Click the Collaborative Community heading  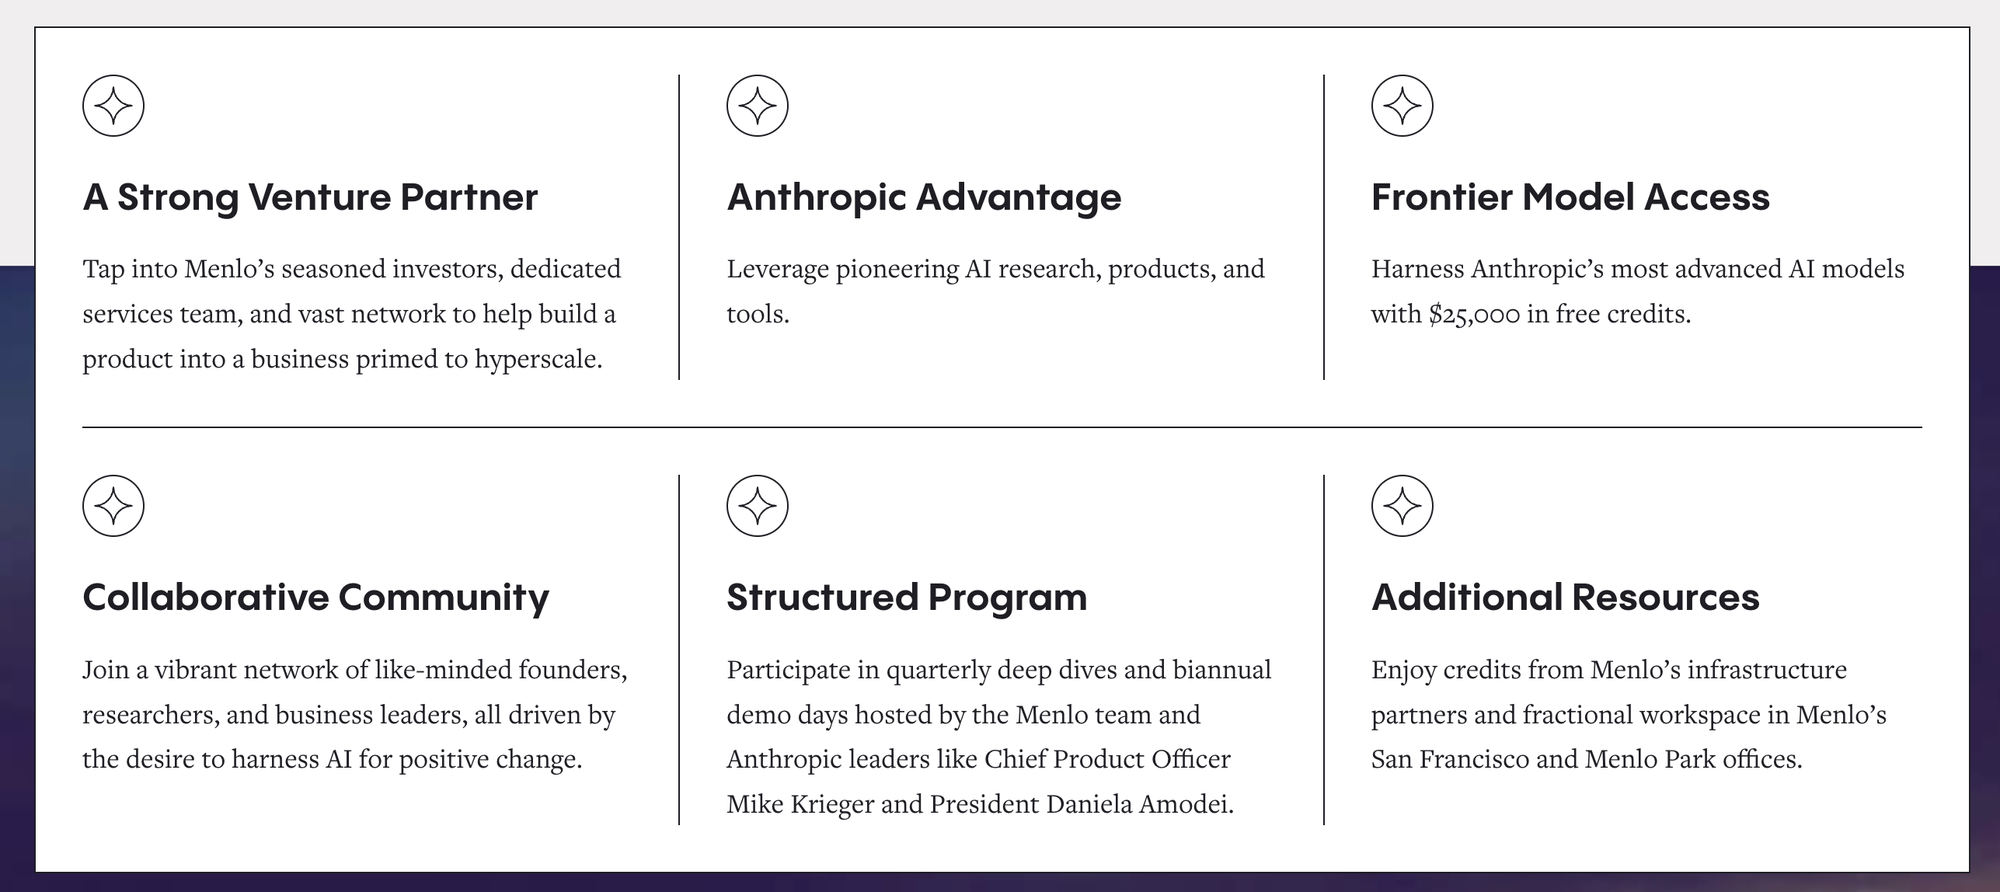tap(316, 597)
